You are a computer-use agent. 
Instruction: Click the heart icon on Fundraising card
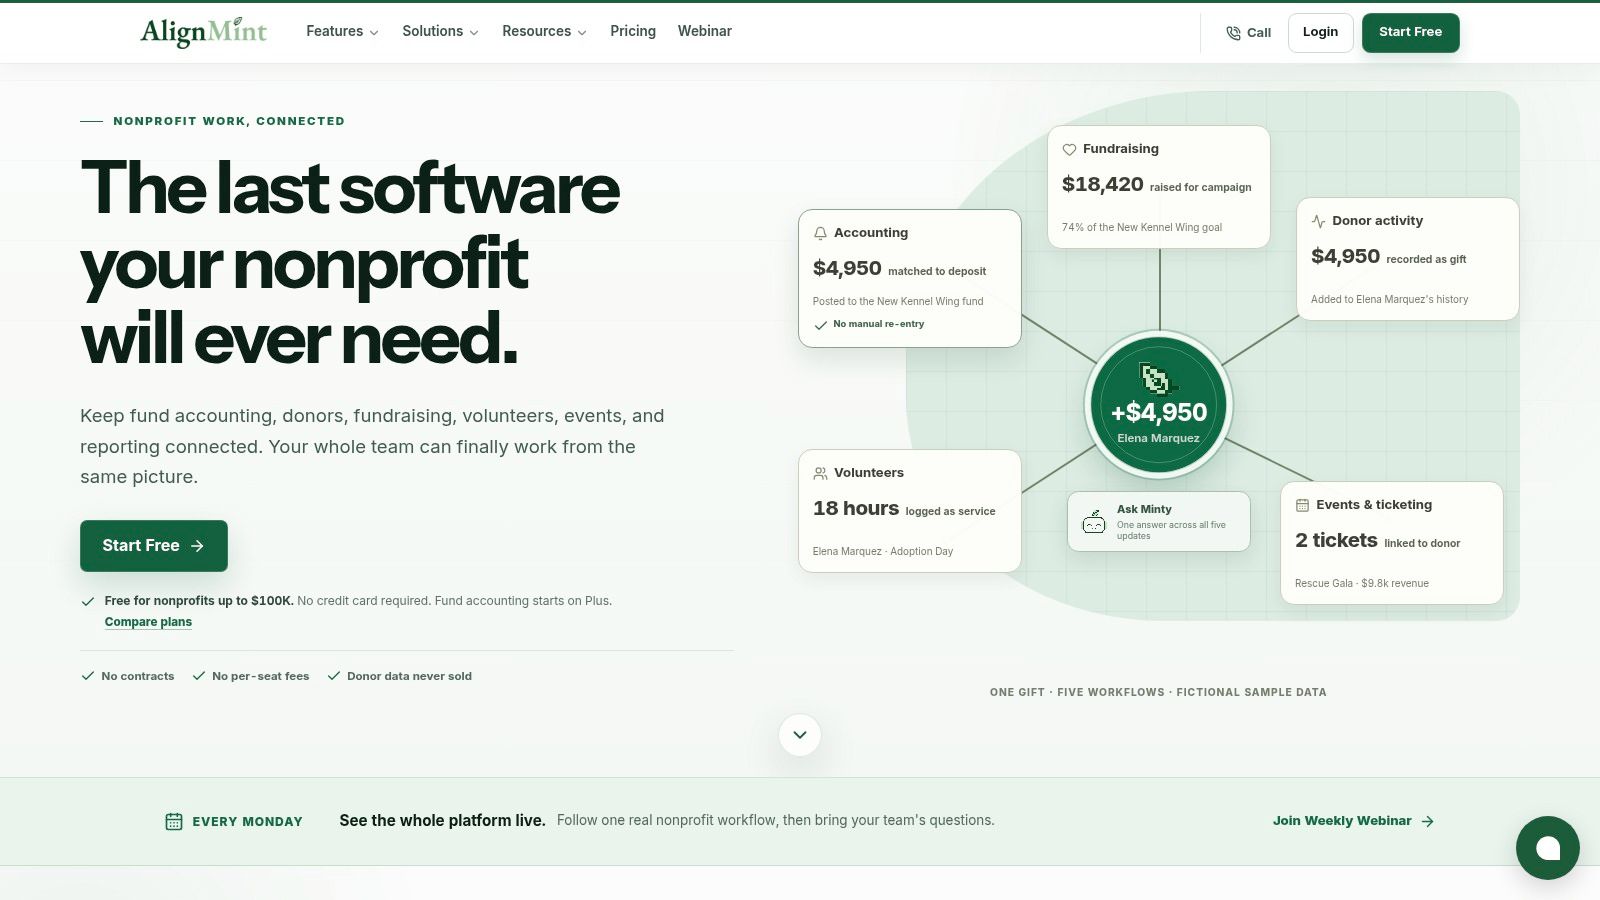click(x=1069, y=149)
